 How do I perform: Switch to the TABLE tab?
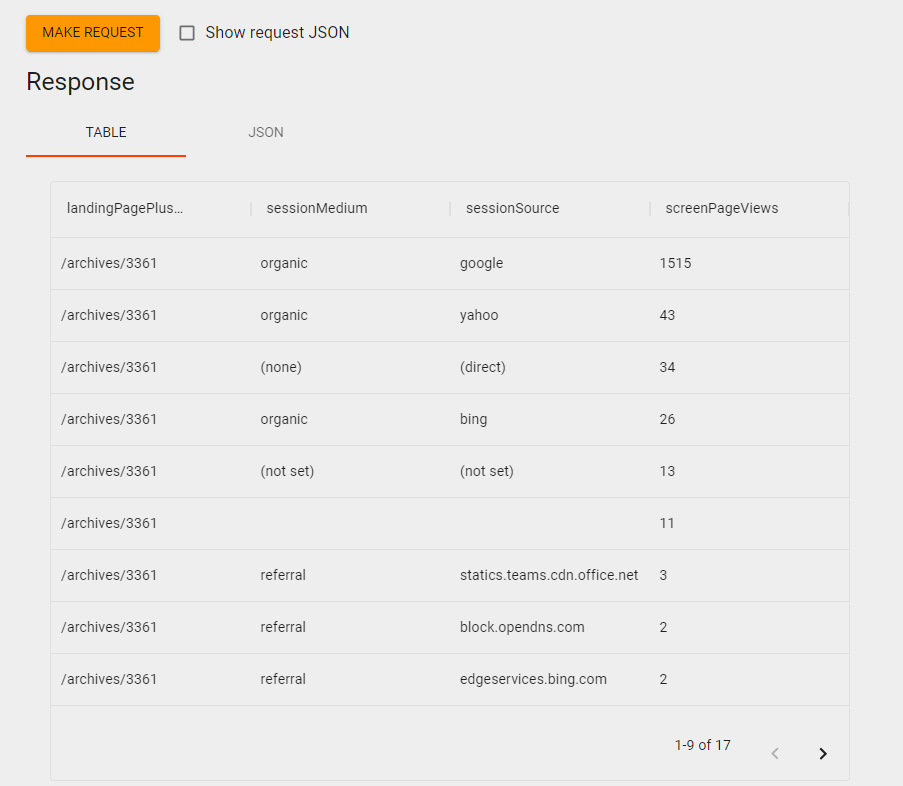pos(106,132)
